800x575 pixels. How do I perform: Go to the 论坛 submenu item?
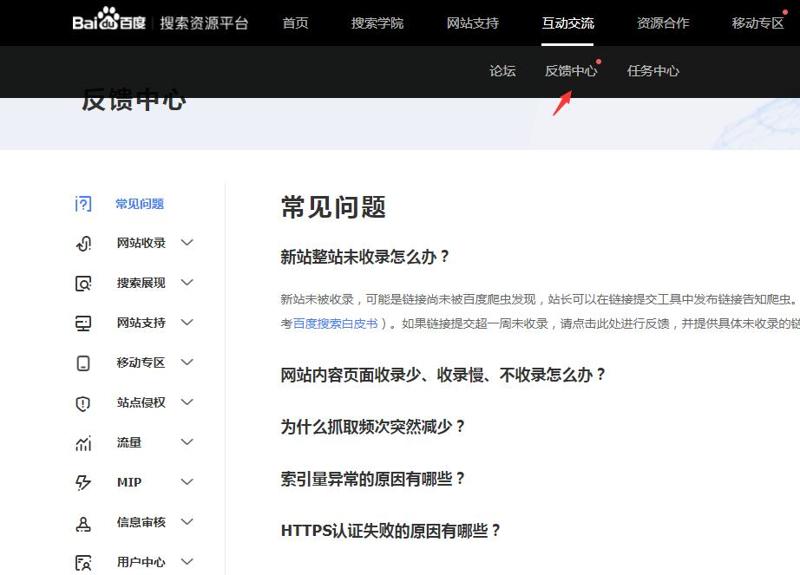point(503,71)
